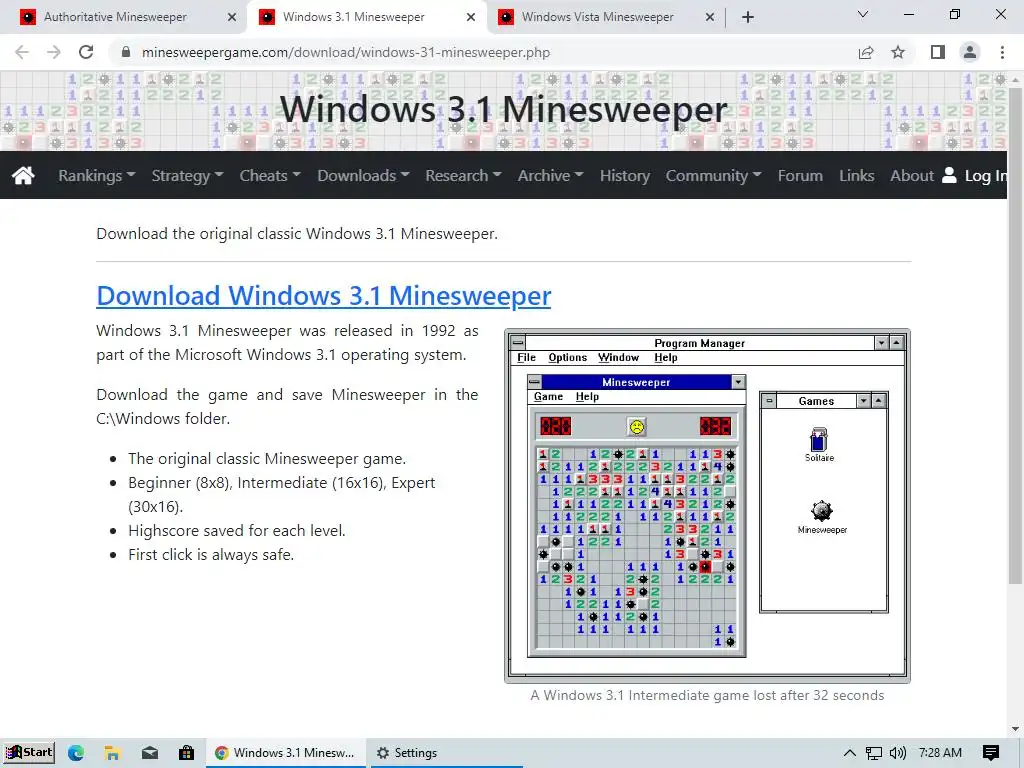Viewport: 1024px width, 768px height.
Task: Click the Log In link
Action: (x=974, y=176)
